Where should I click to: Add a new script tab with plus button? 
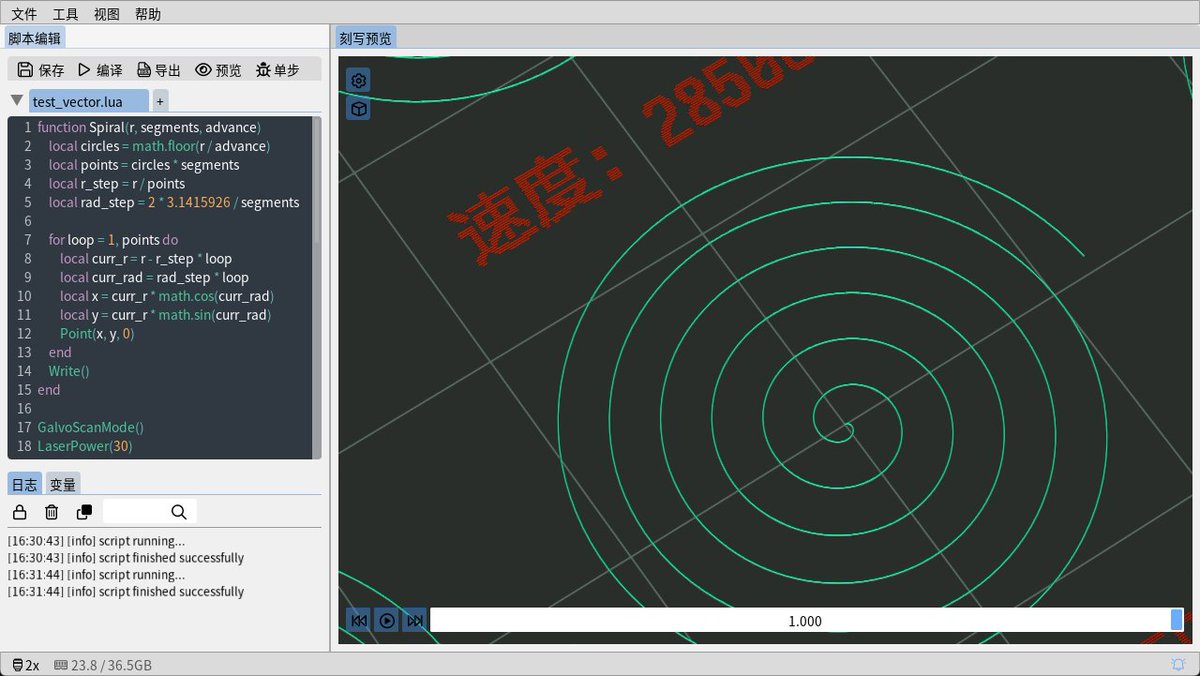[160, 101]
